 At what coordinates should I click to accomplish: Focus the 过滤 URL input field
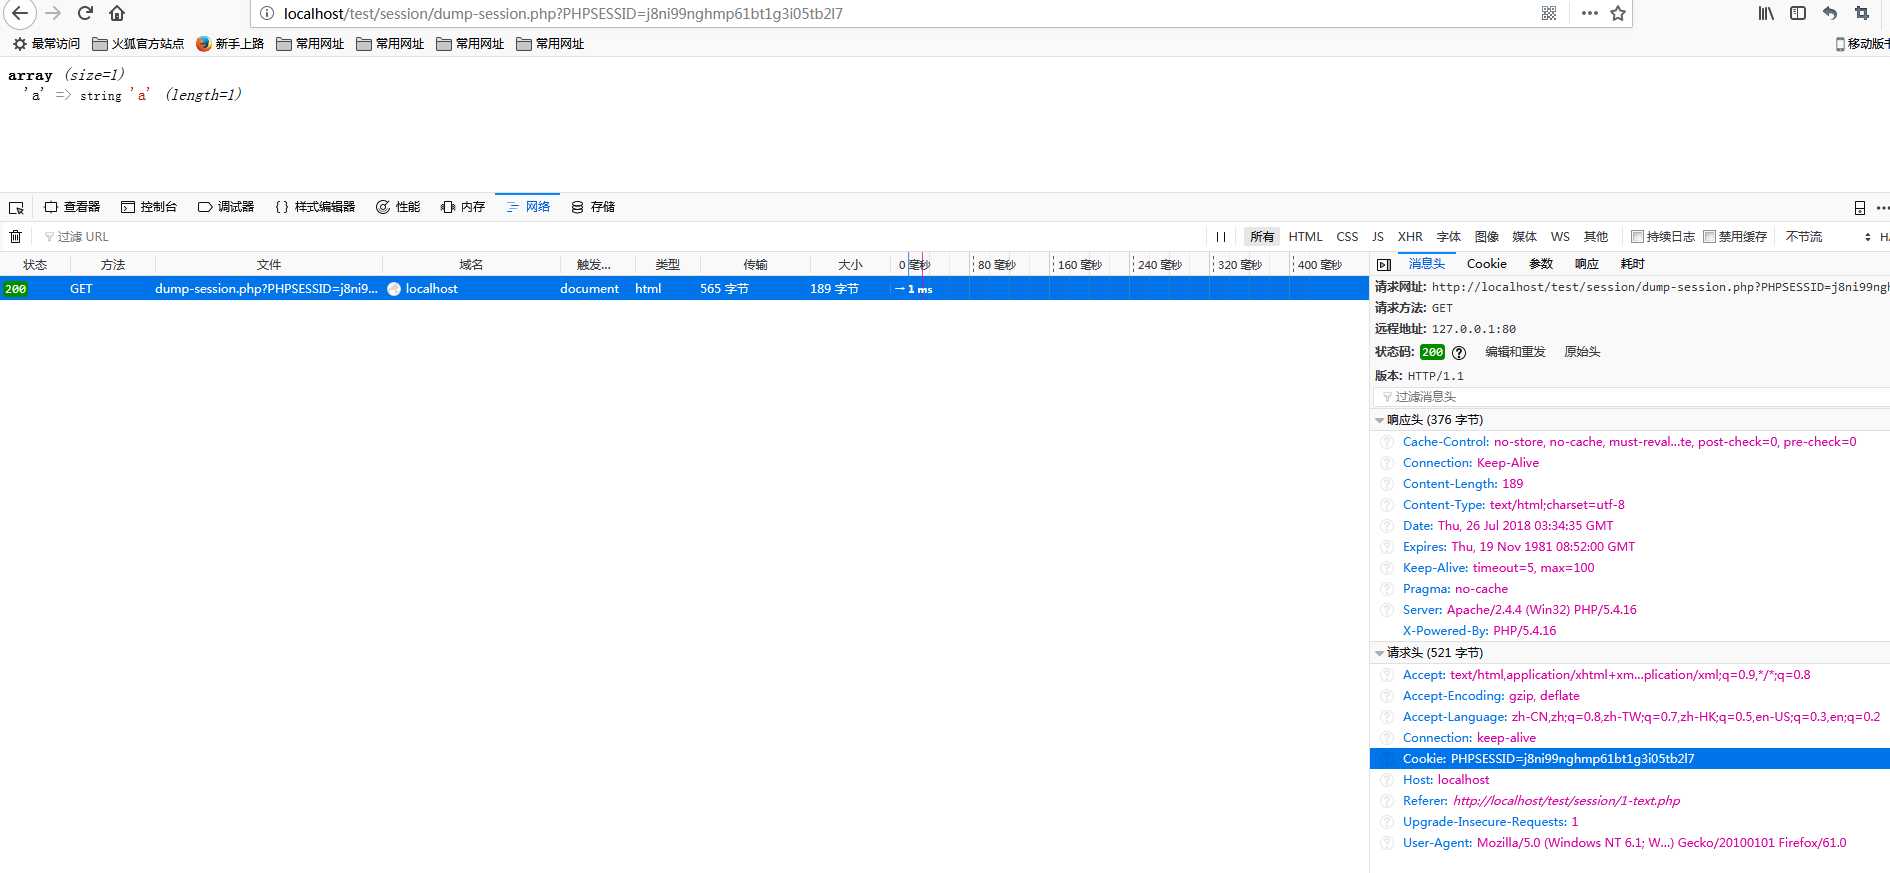[620, 236]
